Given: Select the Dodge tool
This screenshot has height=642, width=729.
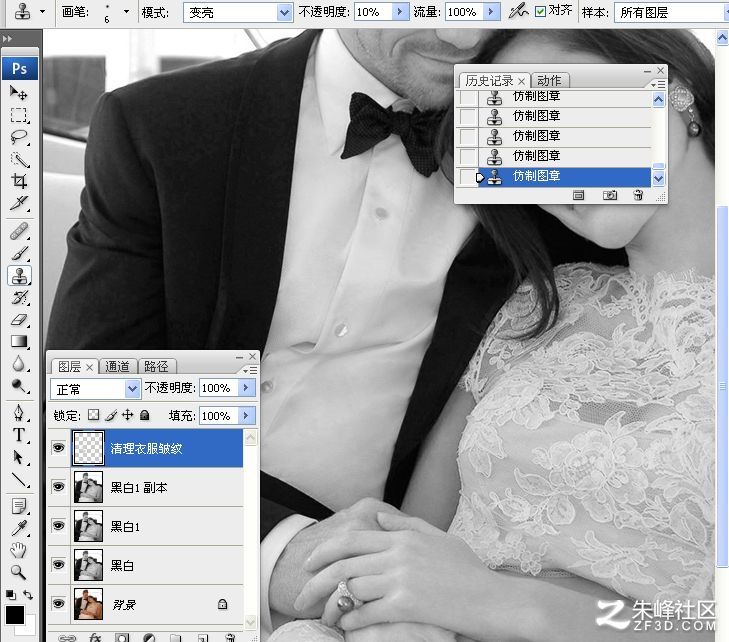Looking at the screenshot, I should pyautogui.click(x=19, y=386).
